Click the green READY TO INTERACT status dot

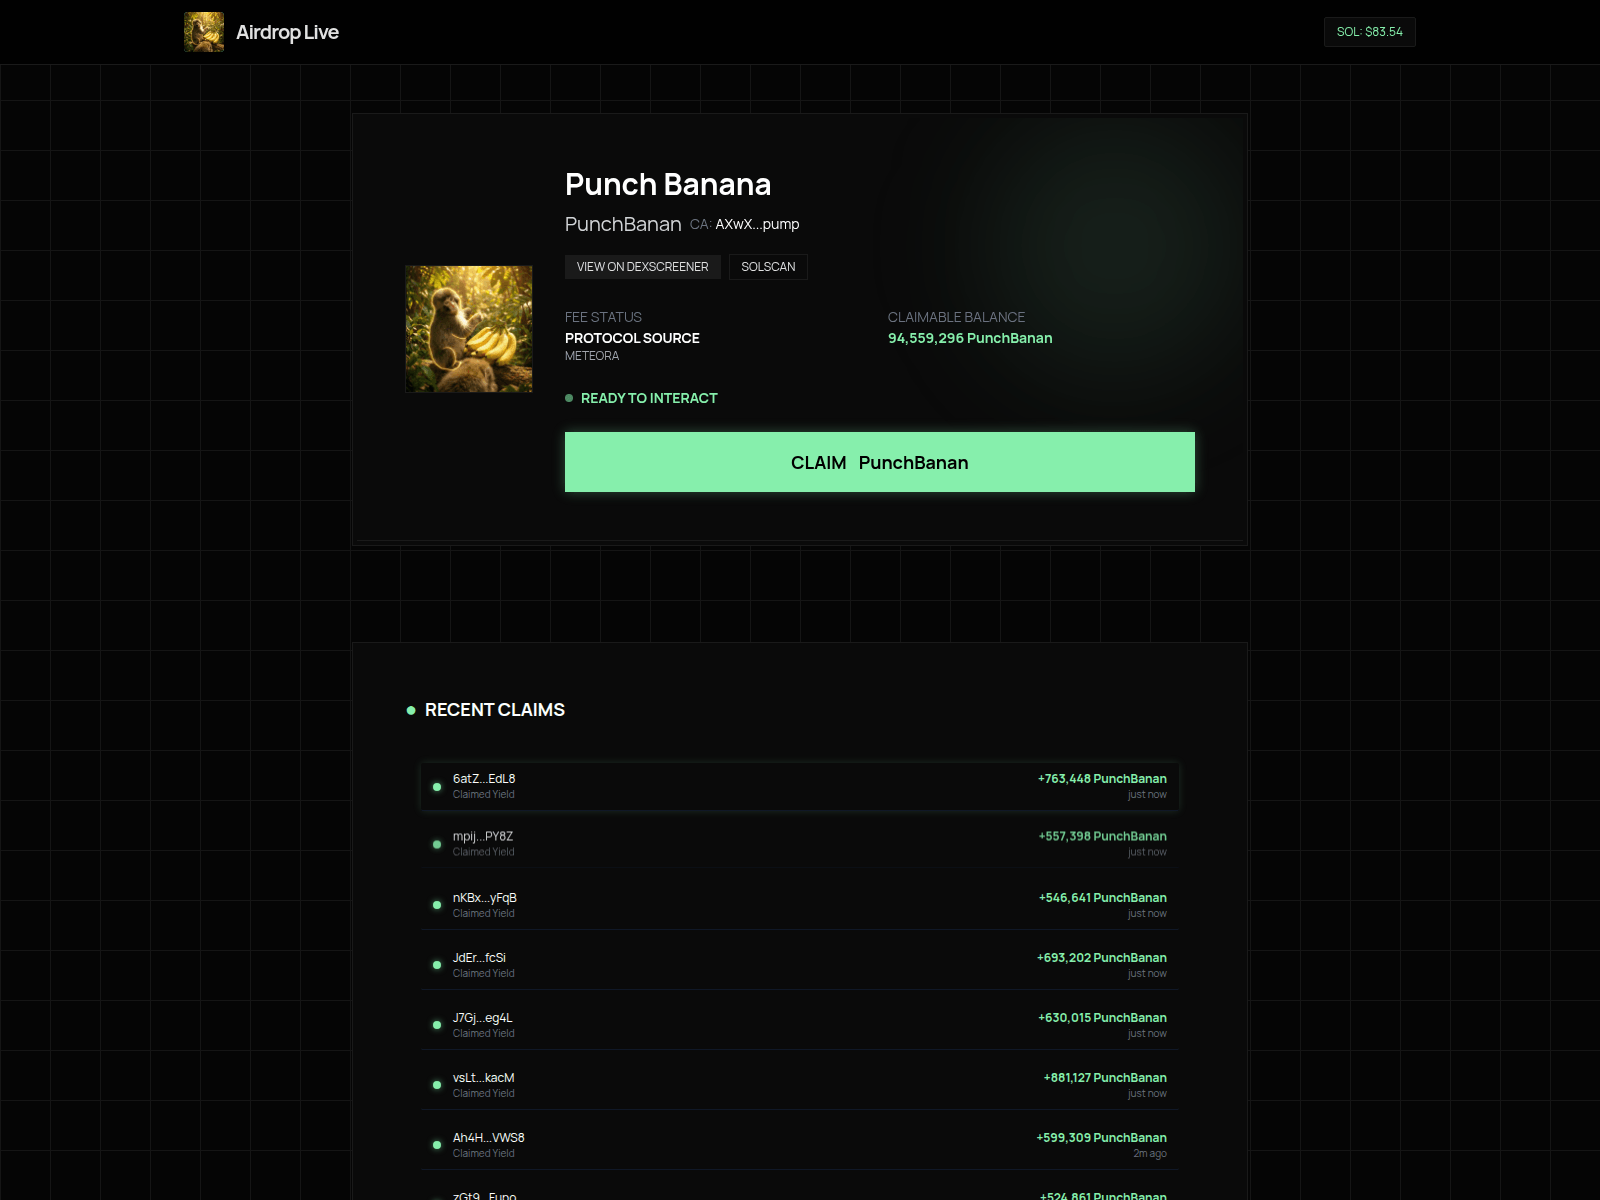(570, 398)
